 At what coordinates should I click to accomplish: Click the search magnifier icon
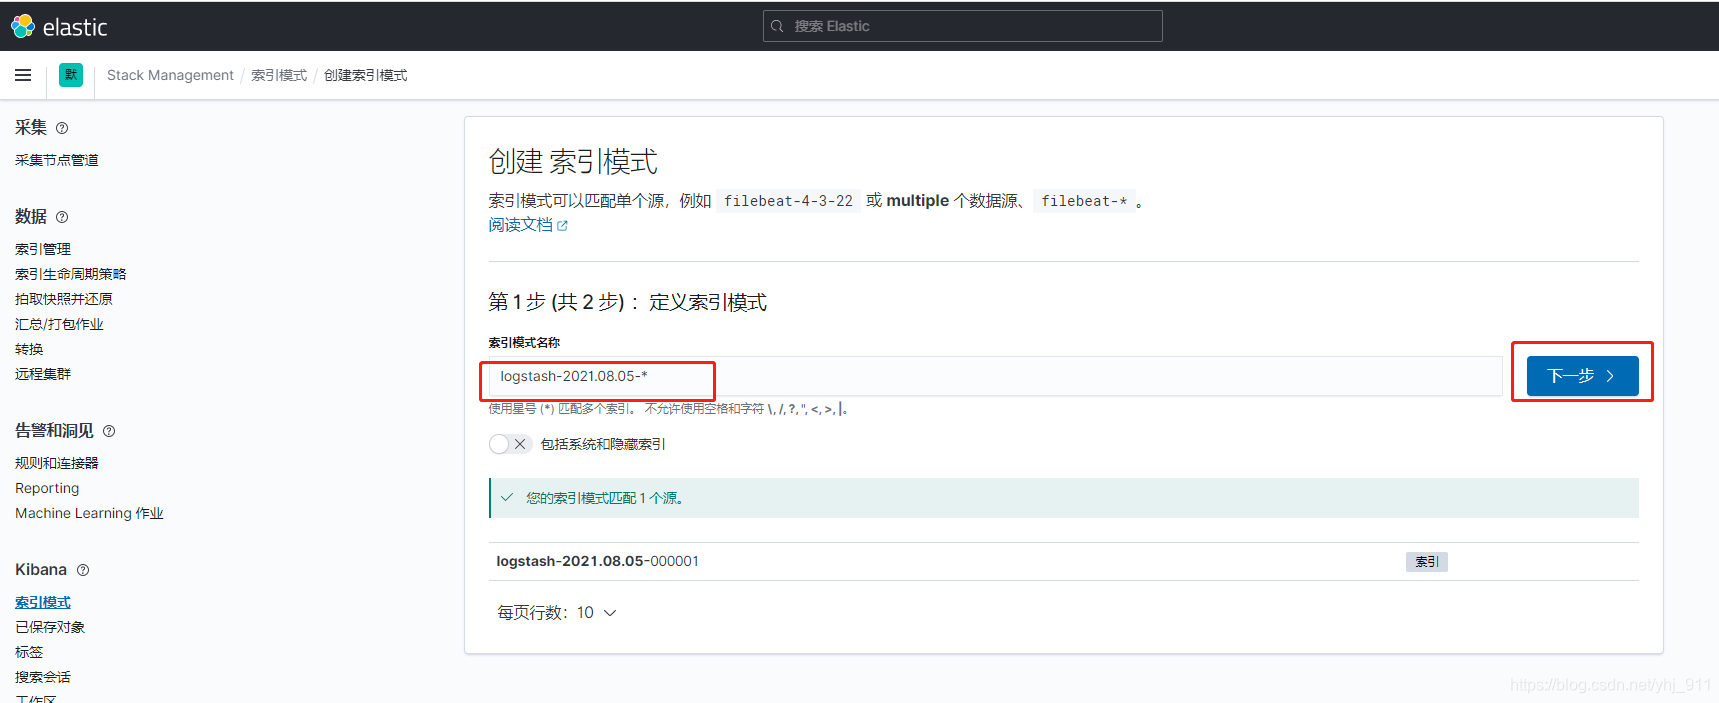click(x=777, y=26)
